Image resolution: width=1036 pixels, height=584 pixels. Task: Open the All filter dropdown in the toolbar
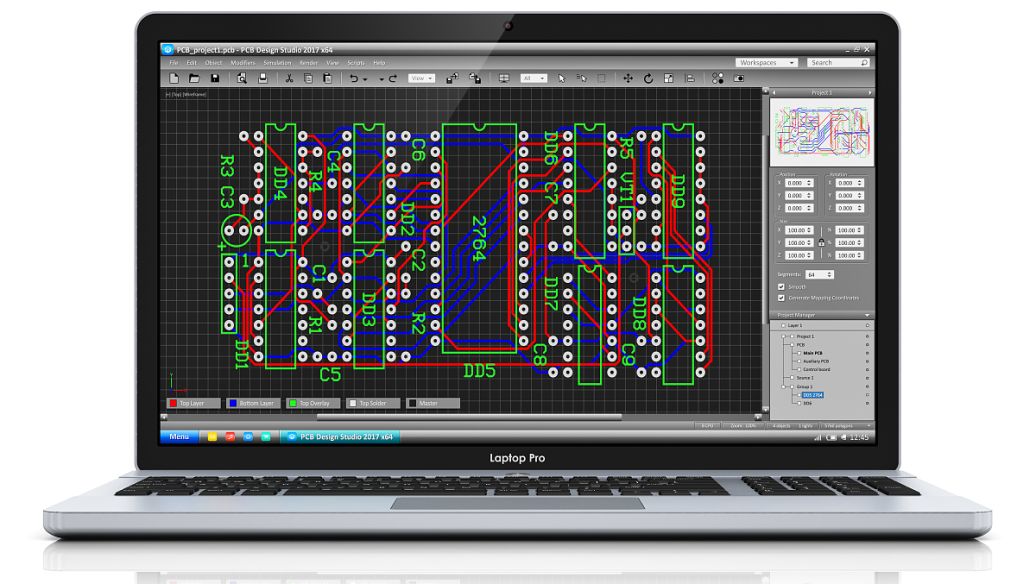[534, 79]
